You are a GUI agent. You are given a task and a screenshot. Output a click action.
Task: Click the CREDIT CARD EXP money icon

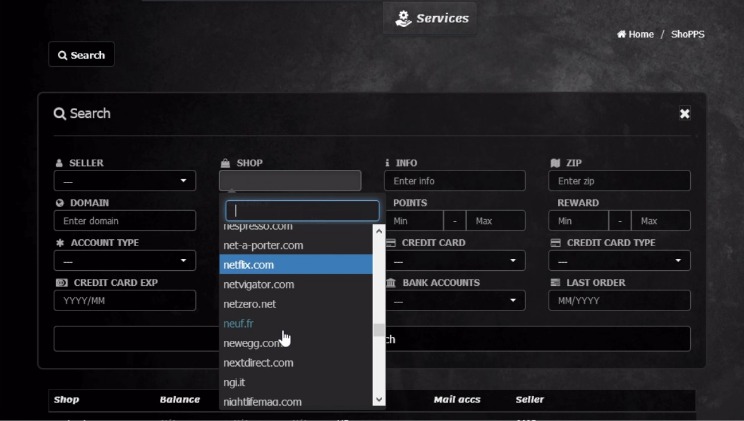62,283
